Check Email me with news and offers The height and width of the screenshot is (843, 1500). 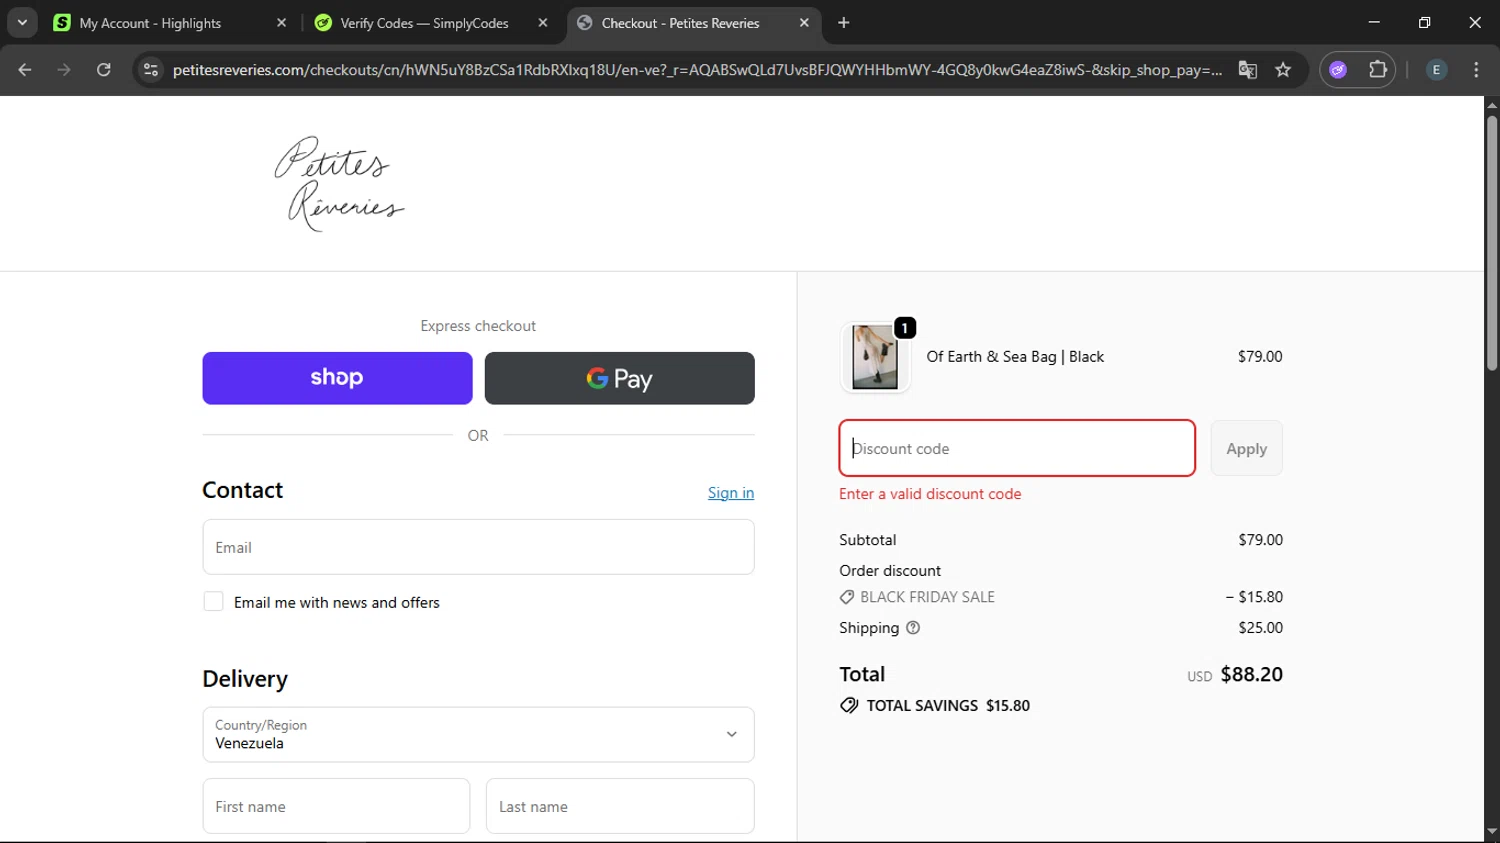pos(213,601)
